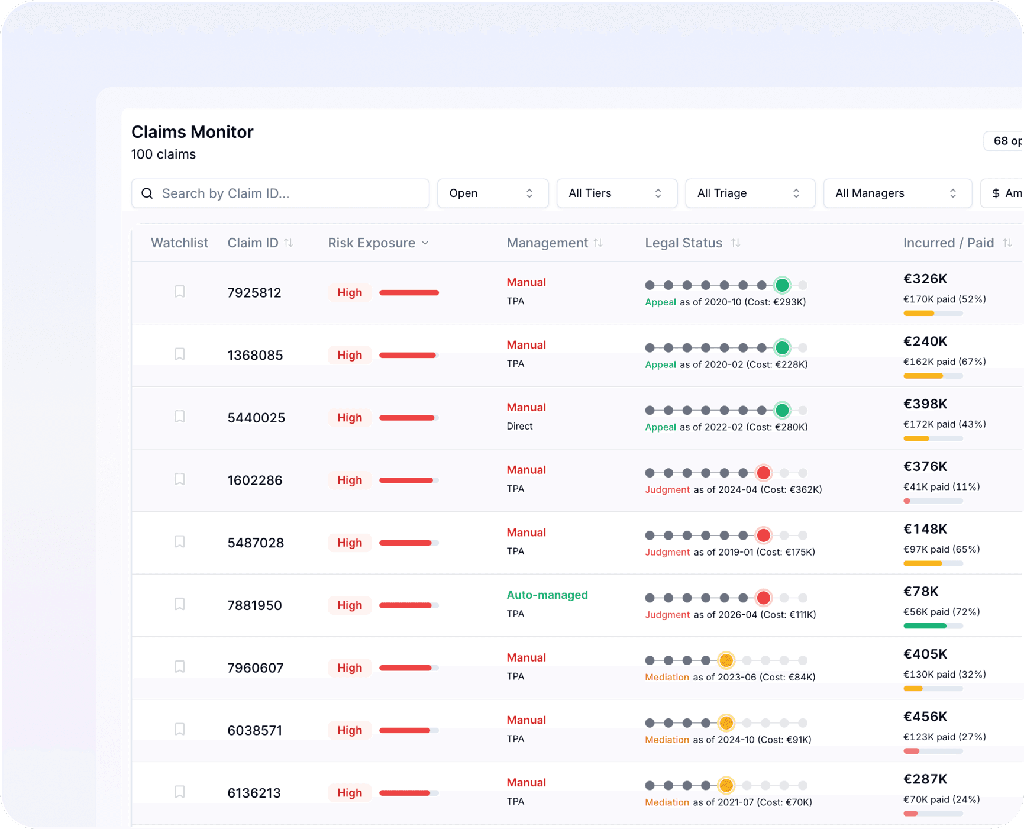Click the orange Mediation stage dot for claim 6136213
Viewport: 1024px width, 829px height.
click(x=726, y=785)
